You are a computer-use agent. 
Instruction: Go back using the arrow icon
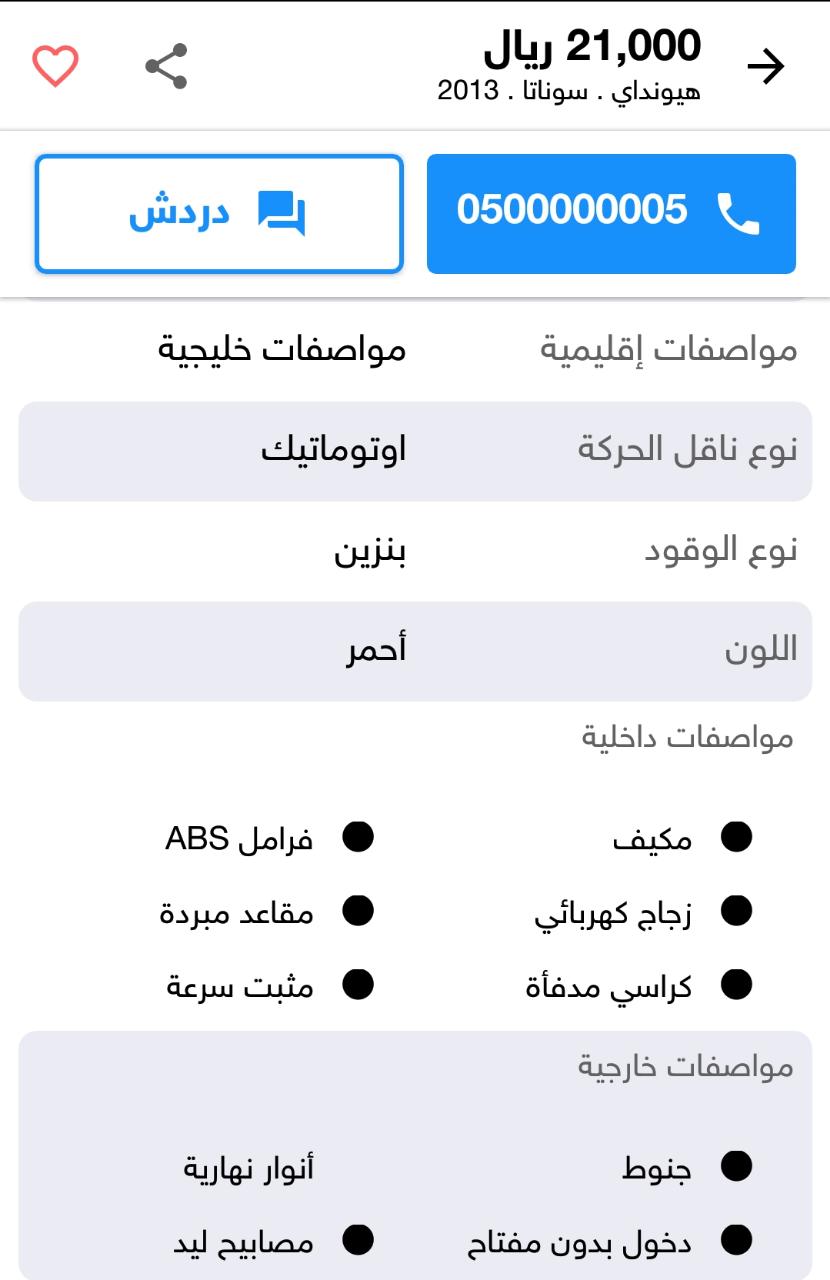click(766, 67)
